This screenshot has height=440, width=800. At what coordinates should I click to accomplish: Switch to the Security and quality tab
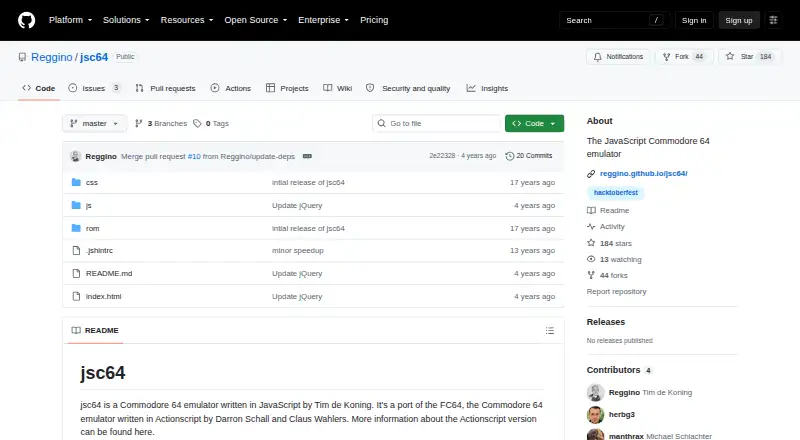[408, 88]
